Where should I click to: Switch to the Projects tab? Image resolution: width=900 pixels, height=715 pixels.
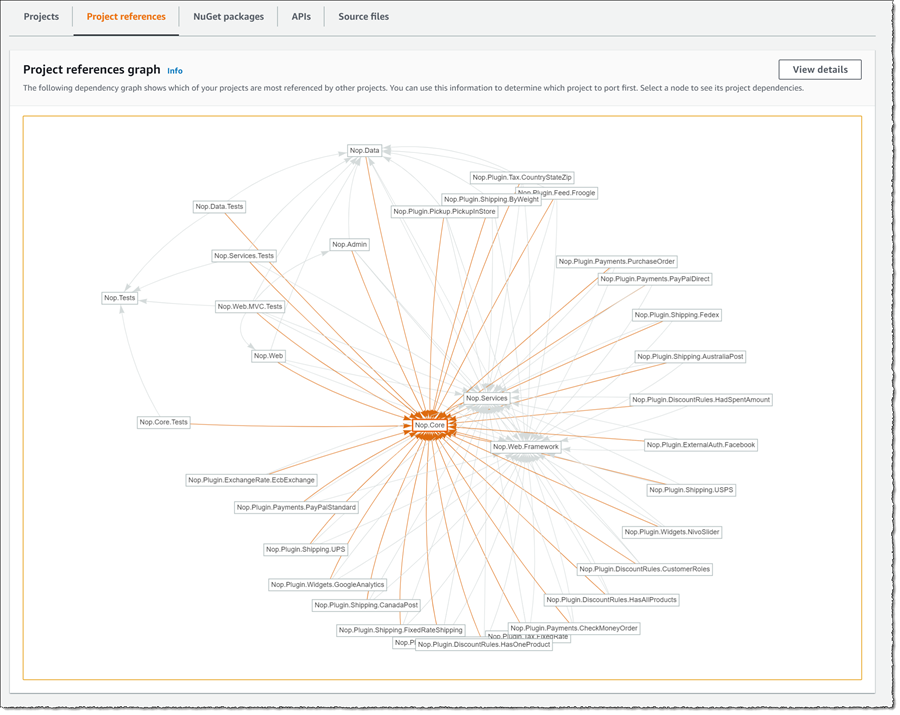click(40, 16)
